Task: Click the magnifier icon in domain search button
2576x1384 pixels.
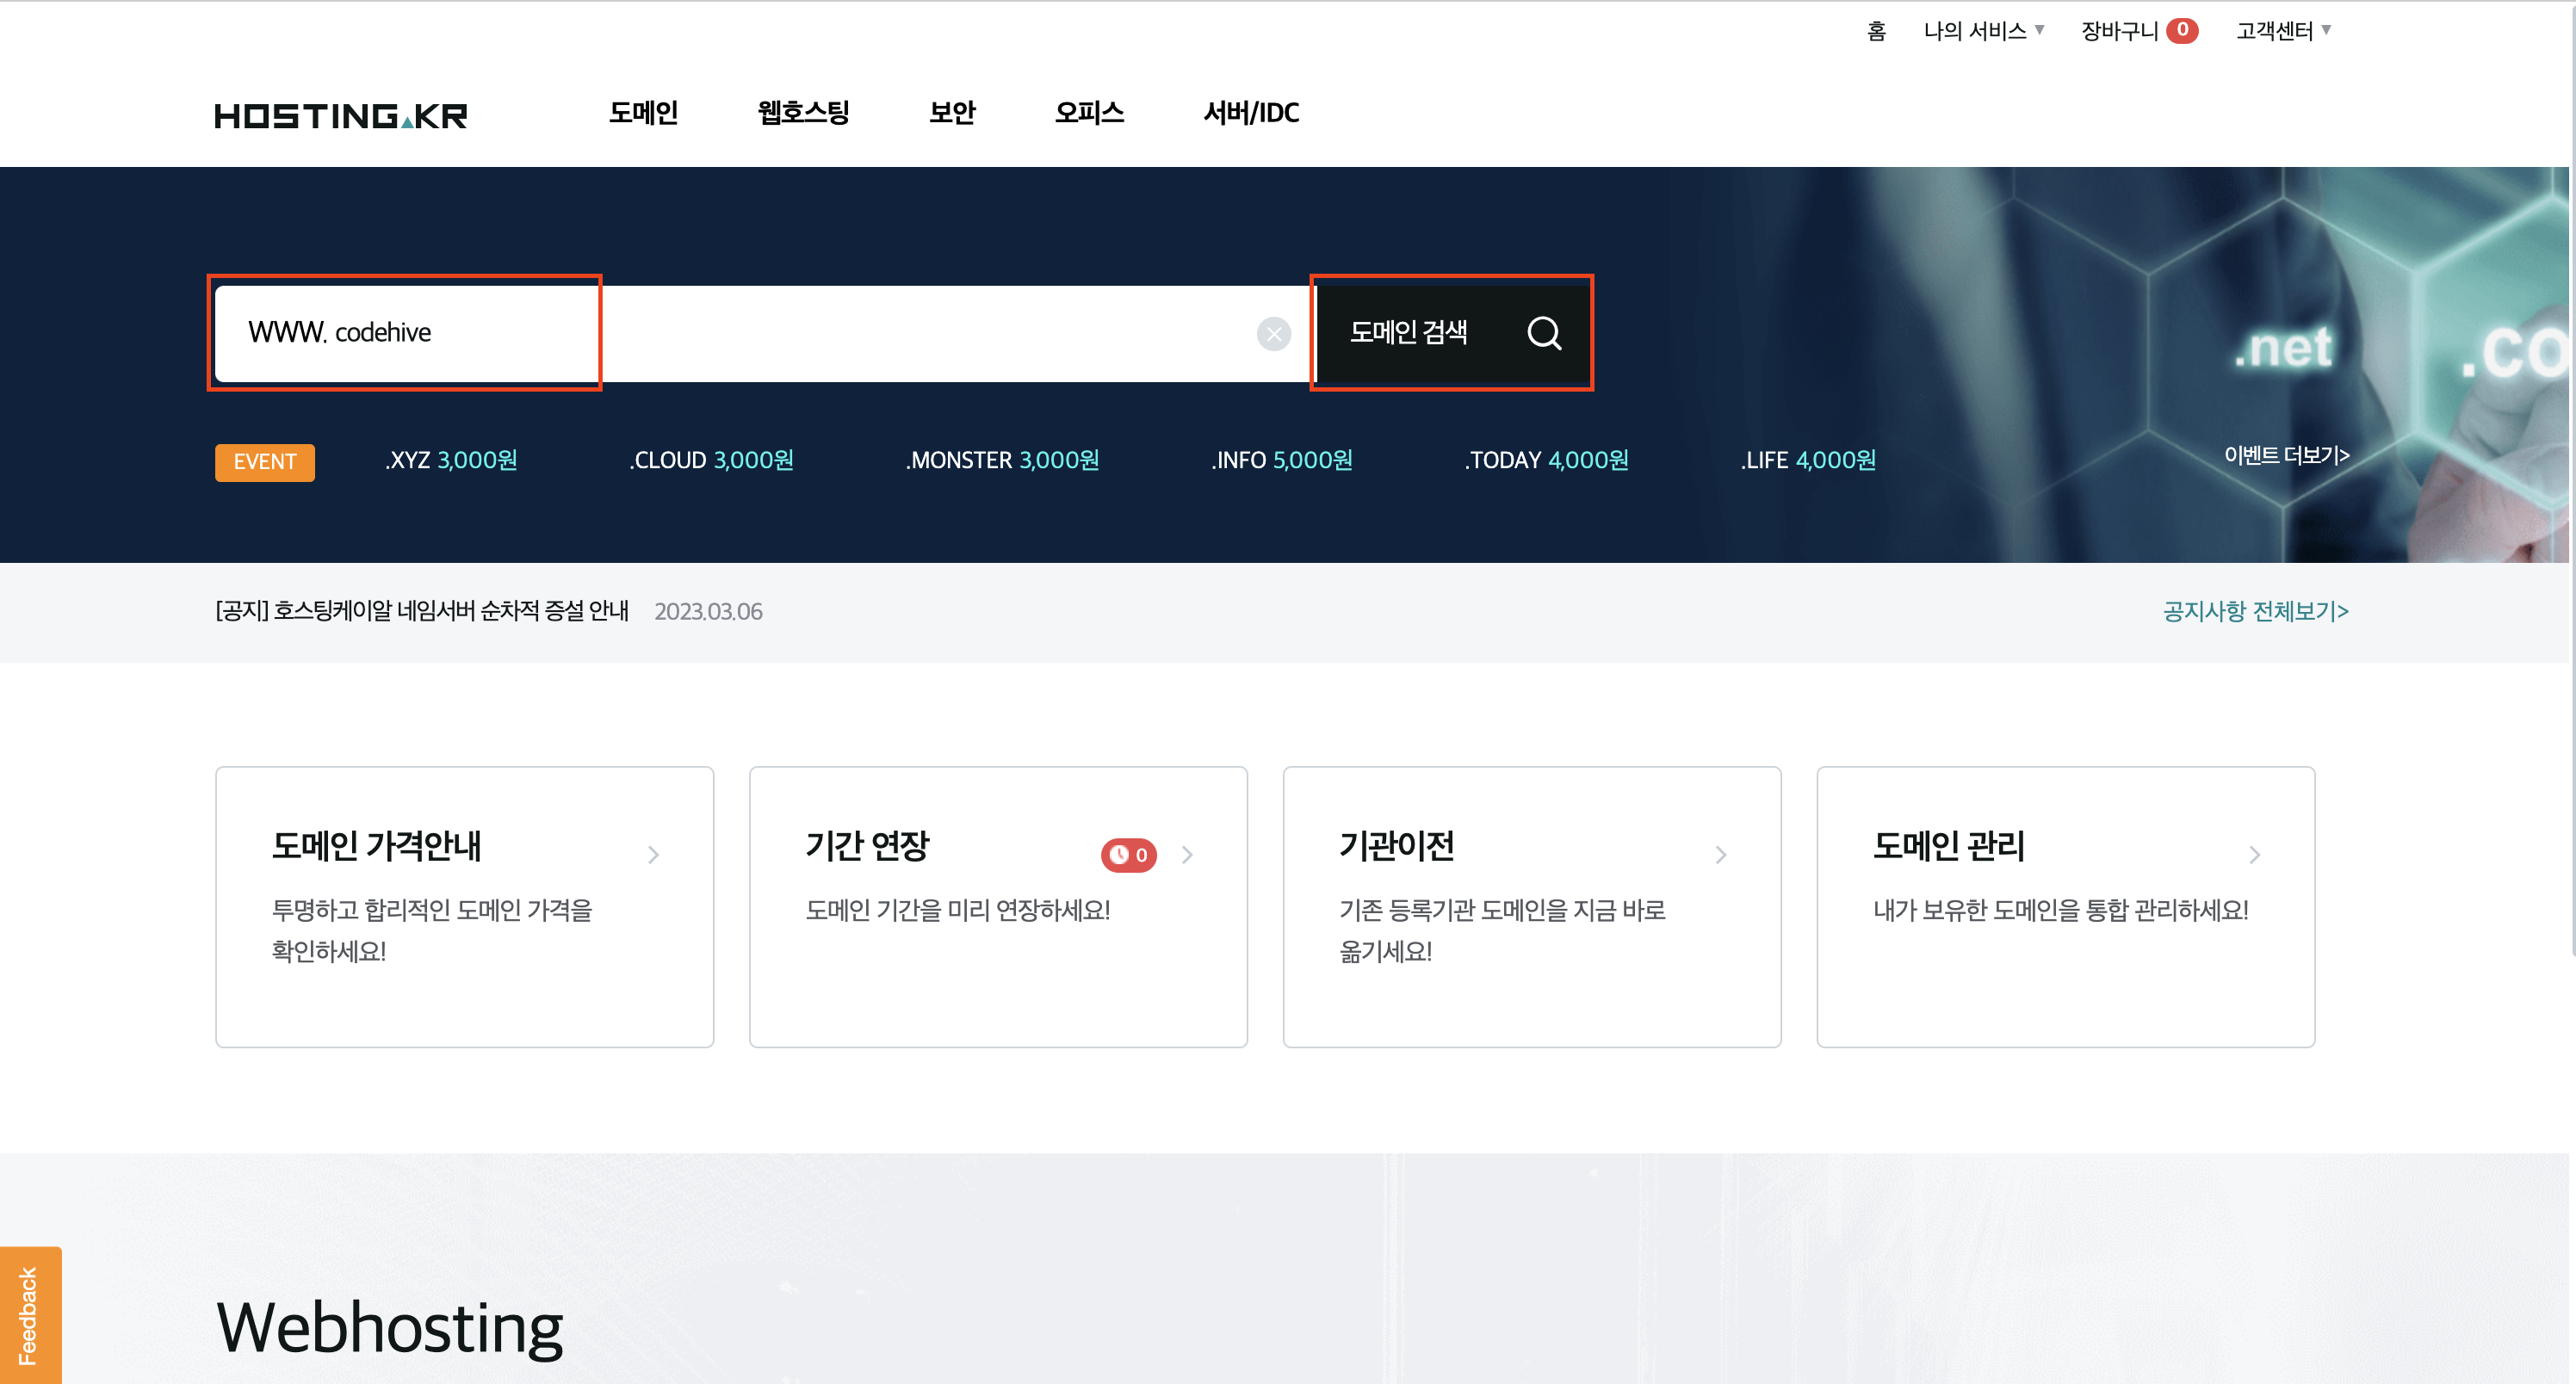Action: 1543,333
